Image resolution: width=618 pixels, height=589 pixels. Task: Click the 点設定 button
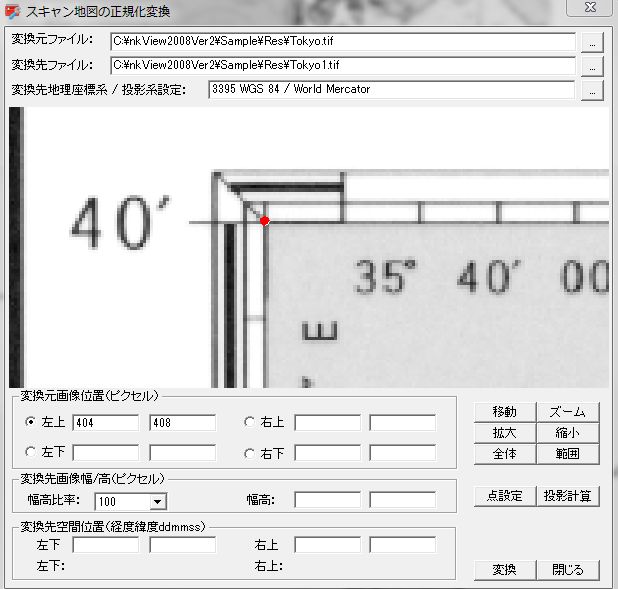pyautogui.click(x=505, y=495)
